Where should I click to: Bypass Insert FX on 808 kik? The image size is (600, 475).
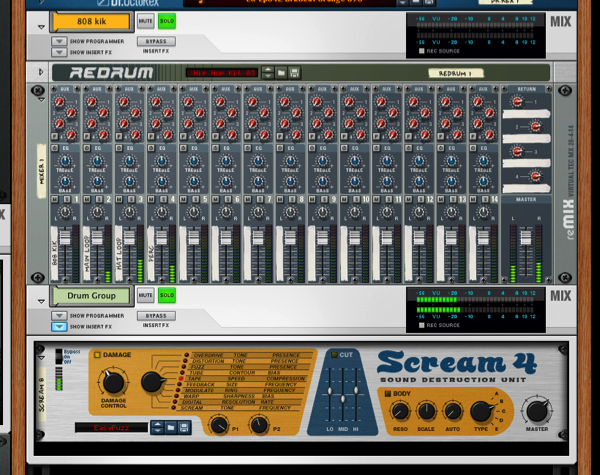tap(156, 41)
